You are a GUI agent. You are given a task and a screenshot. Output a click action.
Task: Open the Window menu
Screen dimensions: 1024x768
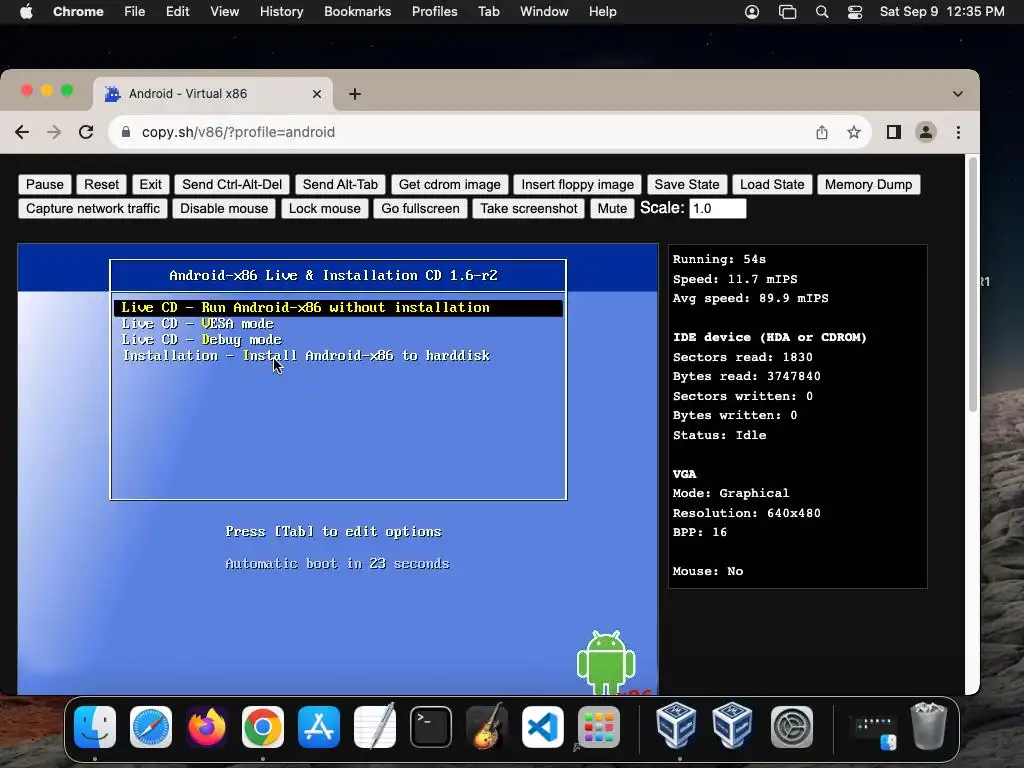[544, 12]
